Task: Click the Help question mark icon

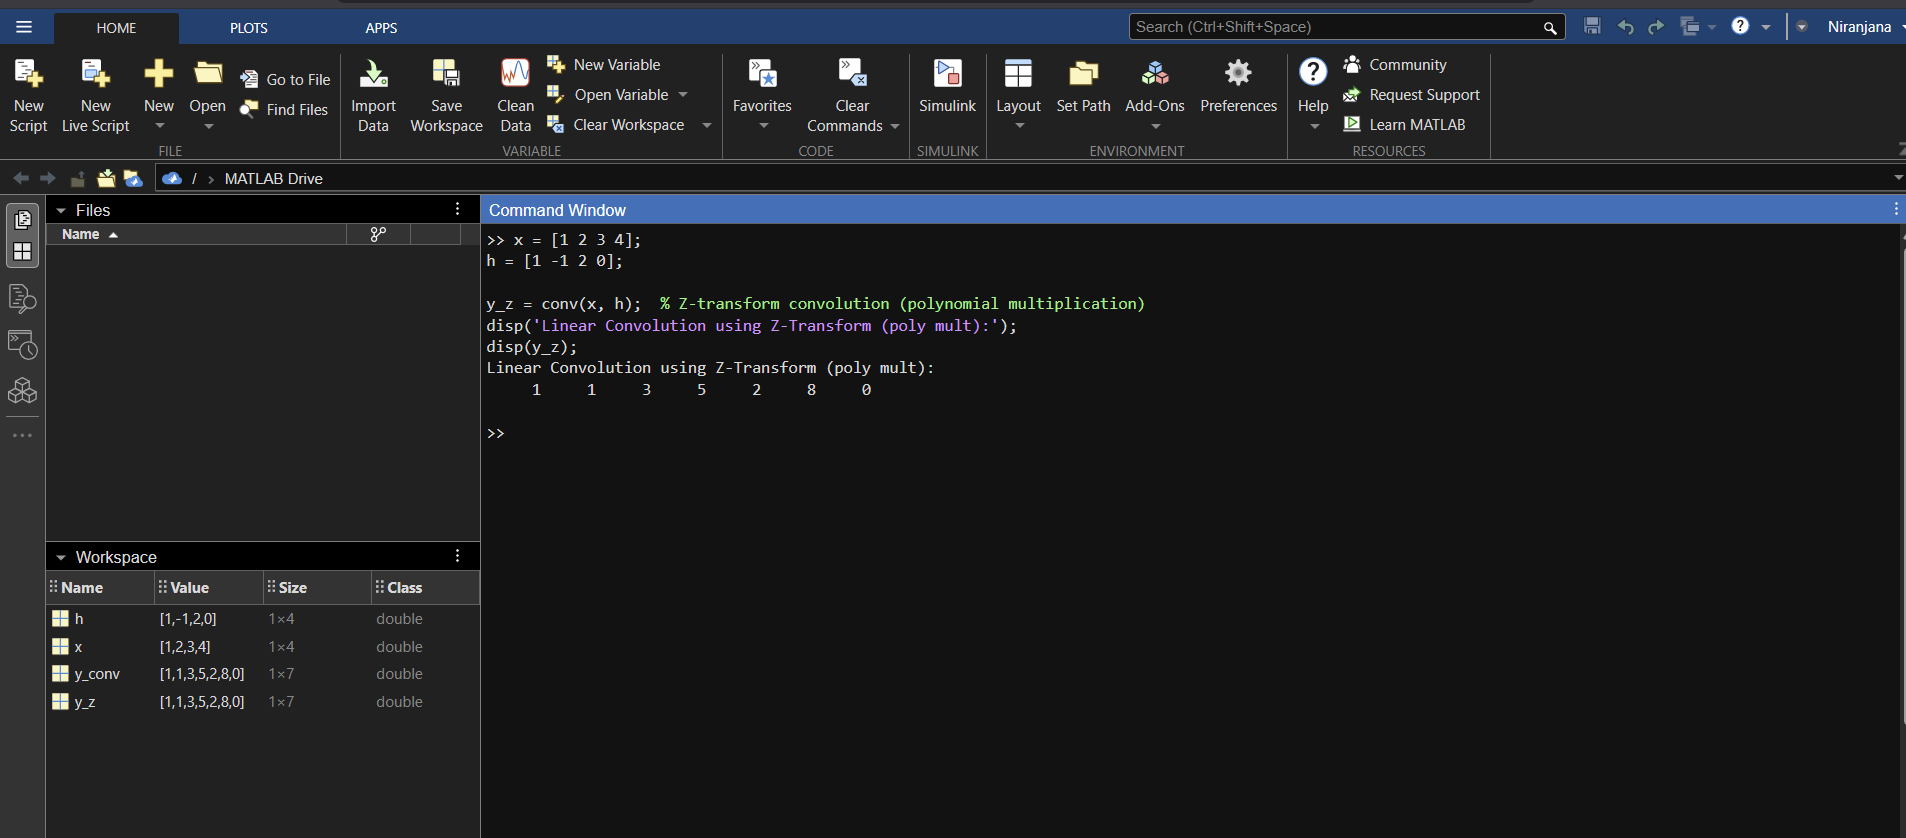Action: pos(1312,72)
